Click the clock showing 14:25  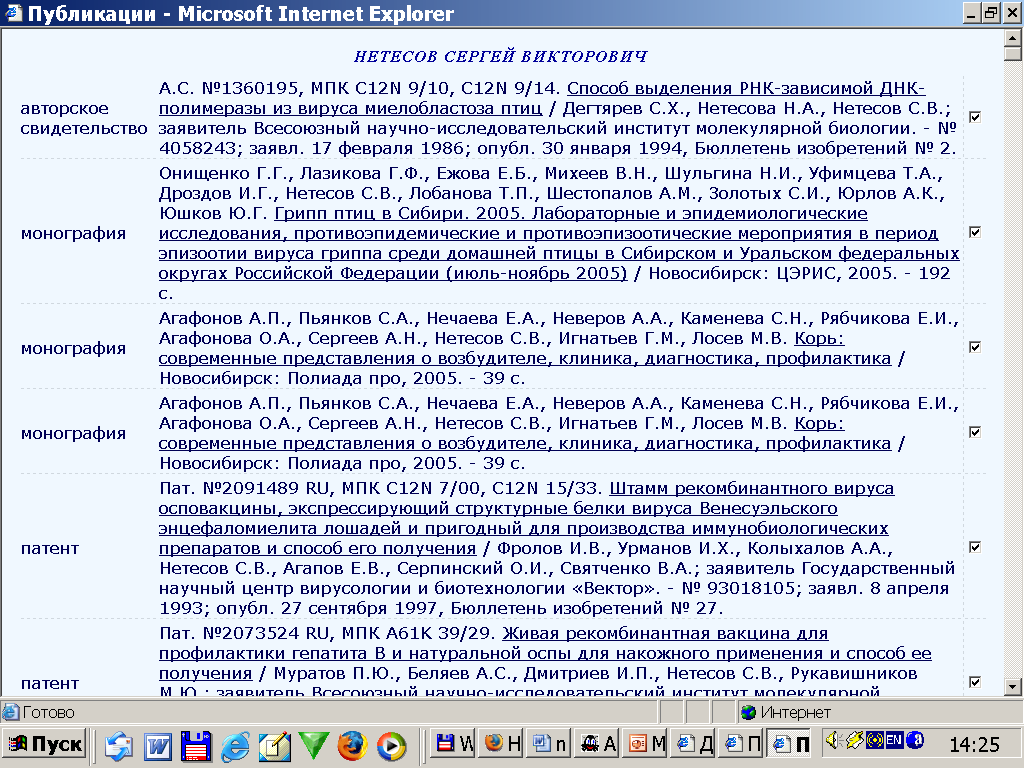point(973,744)
